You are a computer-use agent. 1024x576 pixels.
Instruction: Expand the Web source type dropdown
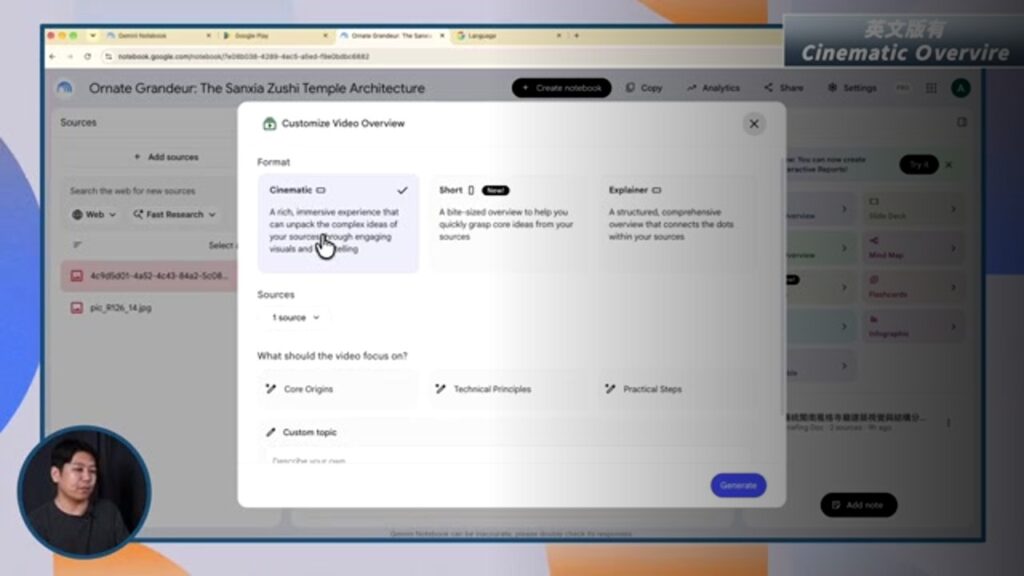point(94,214)
